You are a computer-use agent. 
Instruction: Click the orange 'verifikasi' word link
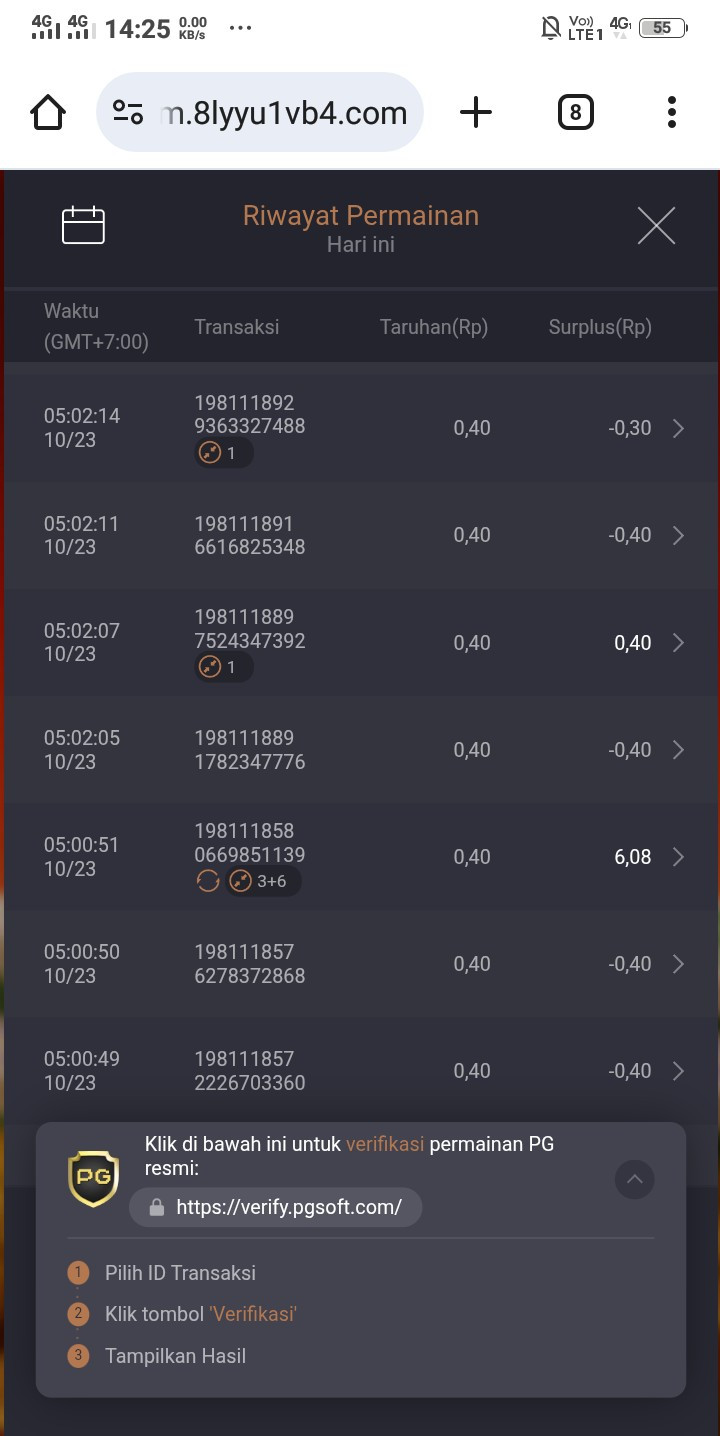(x=385, y=1144)
